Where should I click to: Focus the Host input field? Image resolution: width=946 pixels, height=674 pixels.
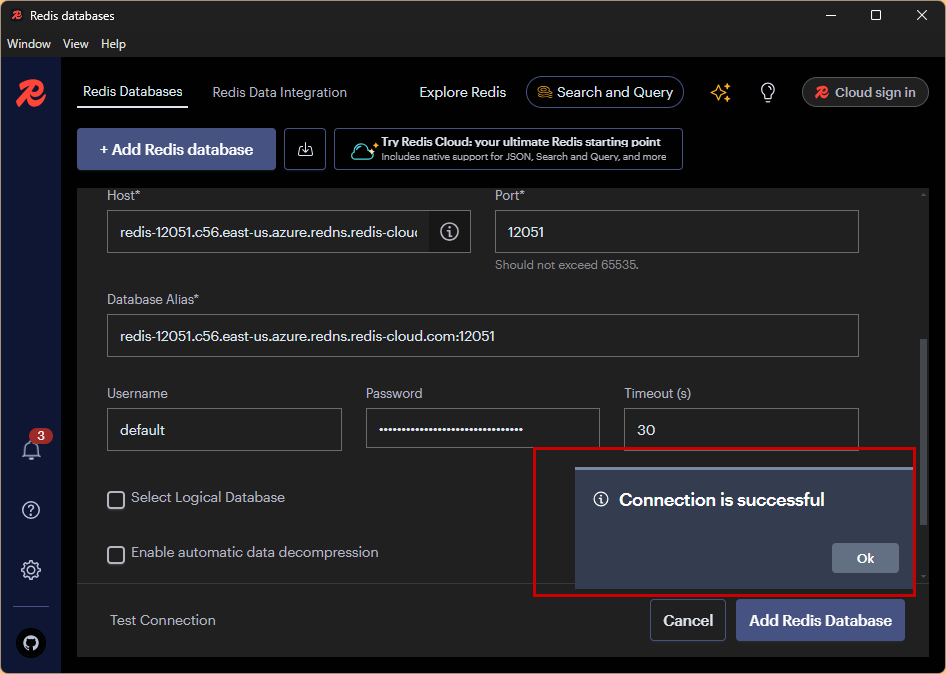point(268,232)
